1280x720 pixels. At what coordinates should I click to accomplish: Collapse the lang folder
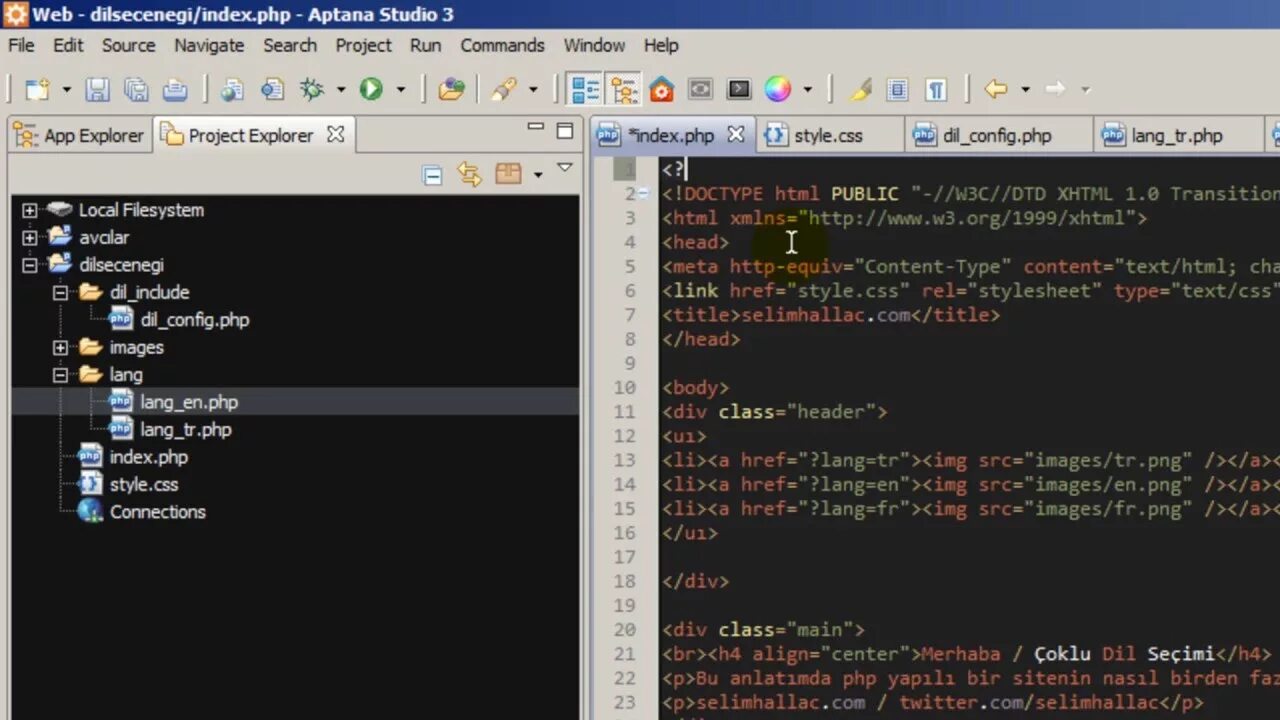pos(61,375)
